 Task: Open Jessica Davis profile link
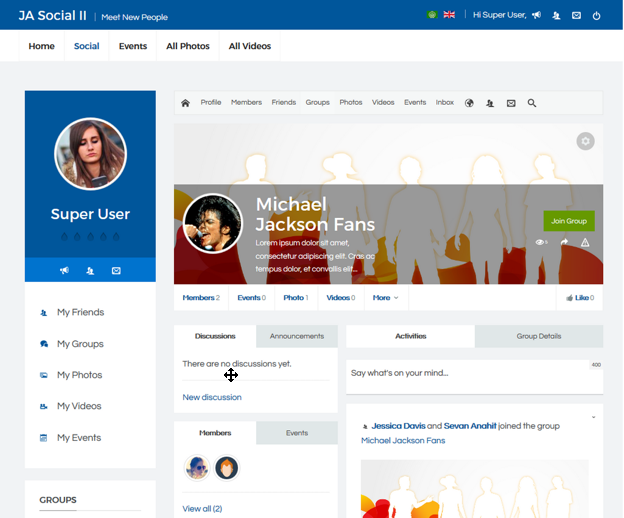click(398, 426)
